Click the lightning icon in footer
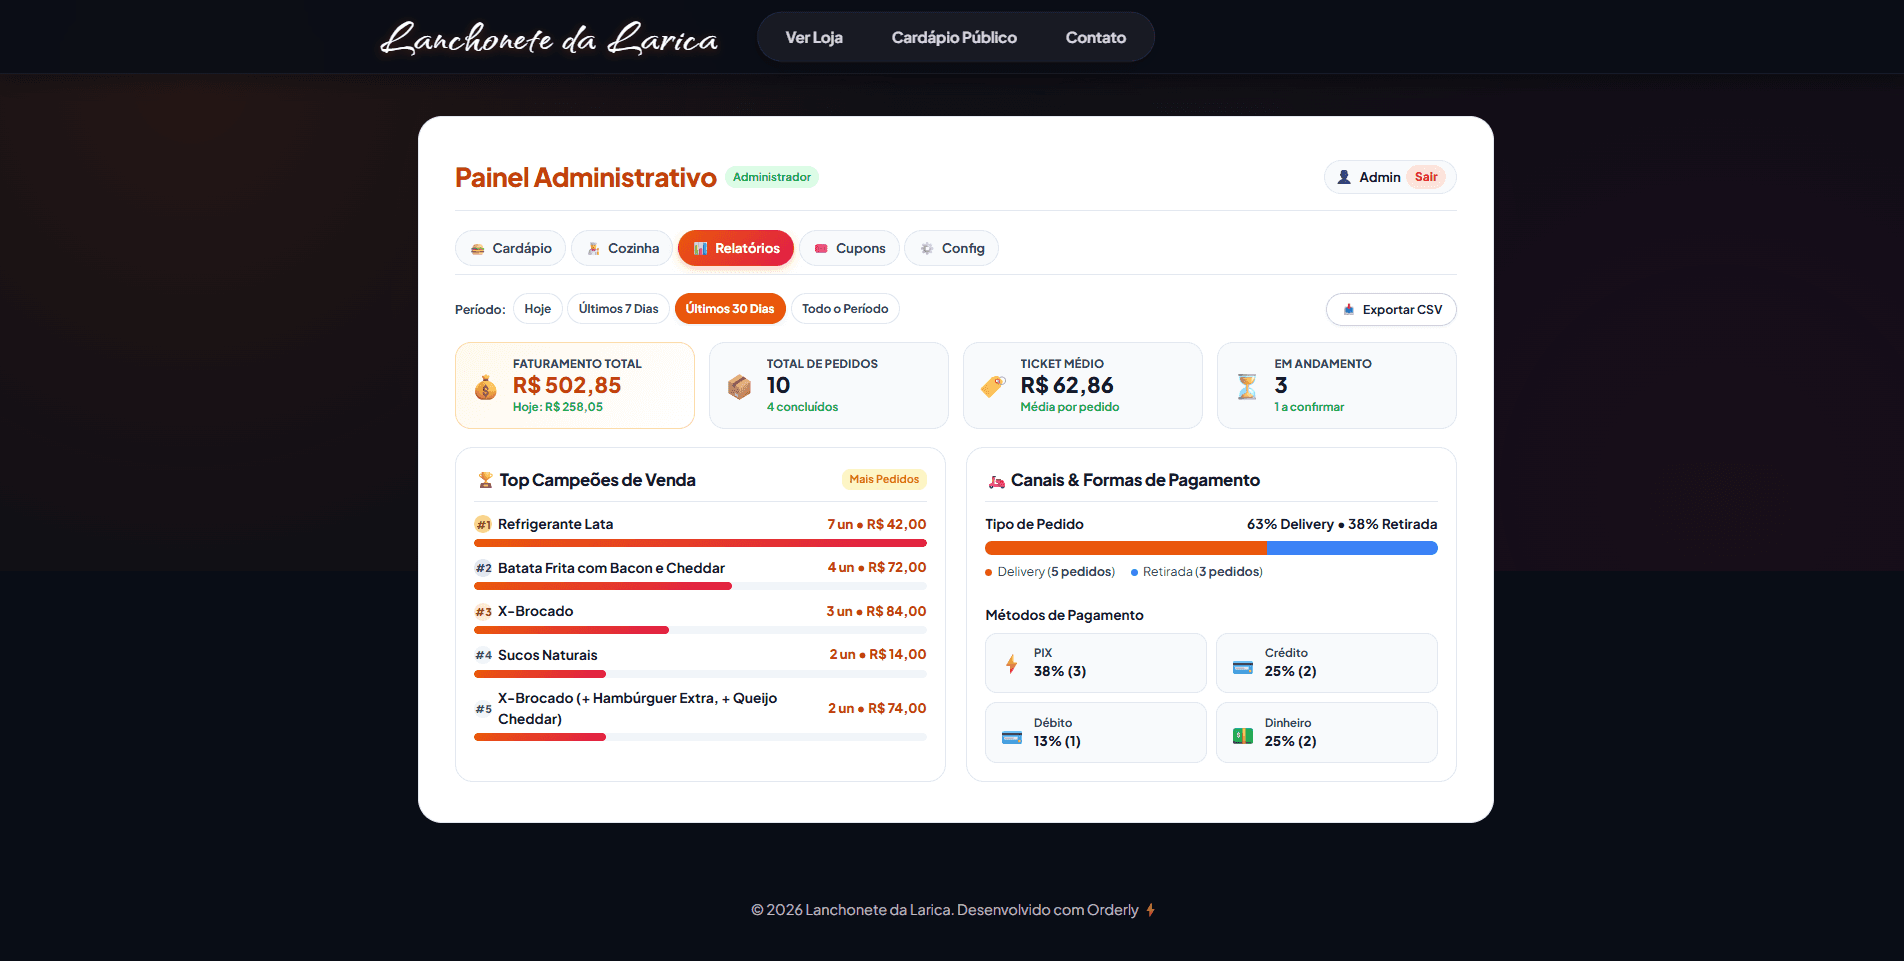The image size is (1904, 961). click(x=1151, y=910)
